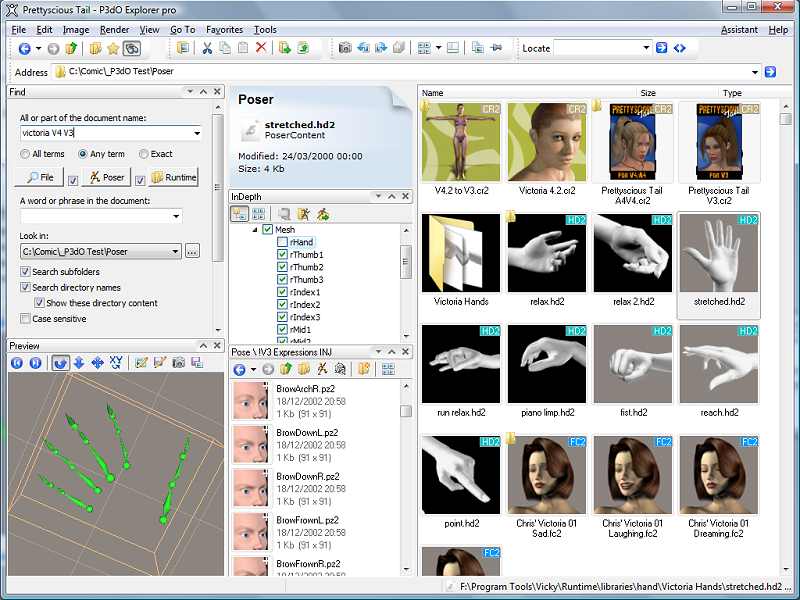Open the document name dropdown arrow

197,133
